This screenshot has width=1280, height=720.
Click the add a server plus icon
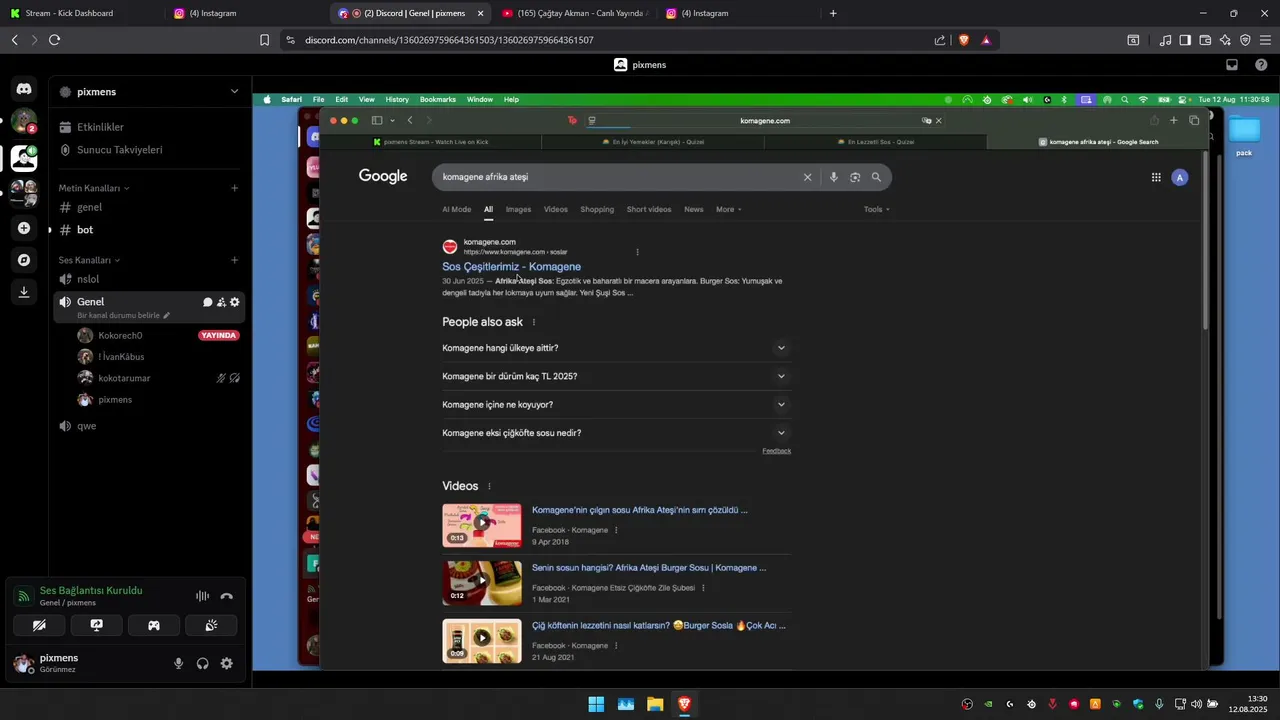pos(24,228)
